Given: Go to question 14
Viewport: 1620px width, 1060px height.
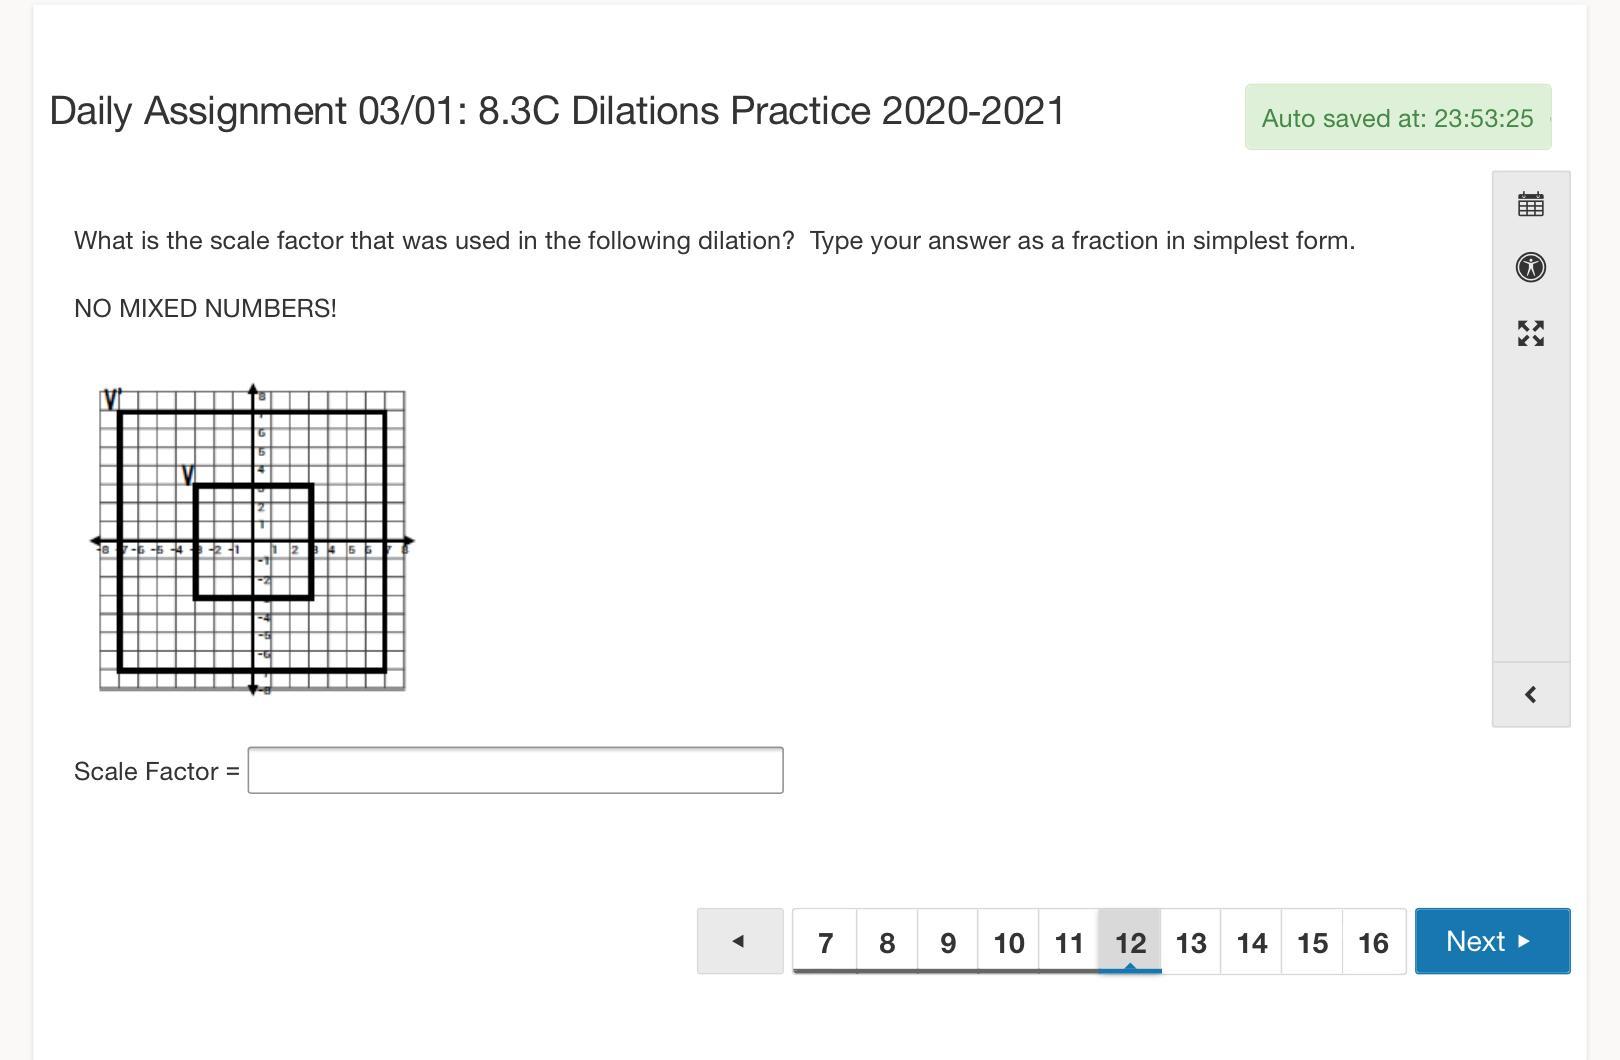Looking at the screenshot, I should click(x=1252, y=942).
